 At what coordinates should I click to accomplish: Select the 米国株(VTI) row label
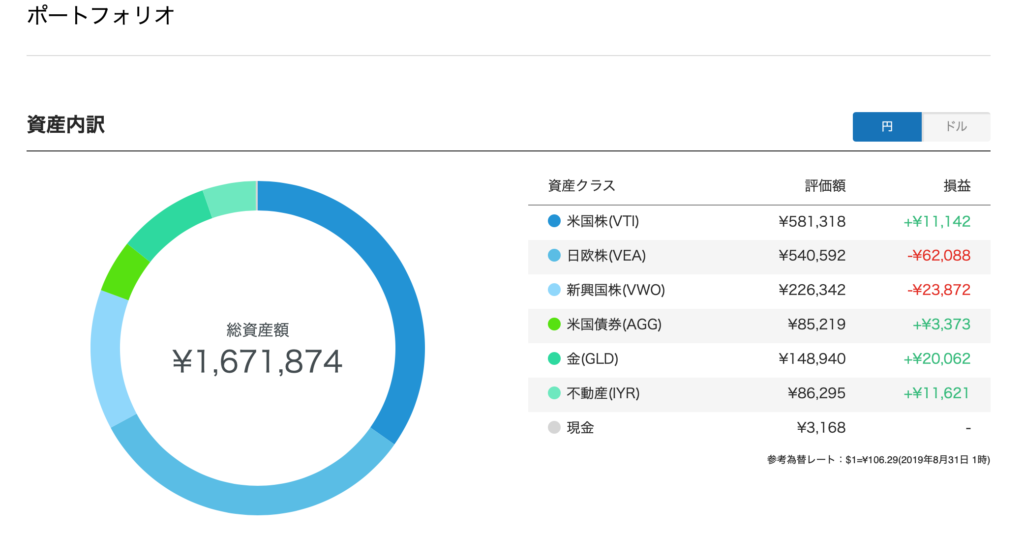point(603,221)
